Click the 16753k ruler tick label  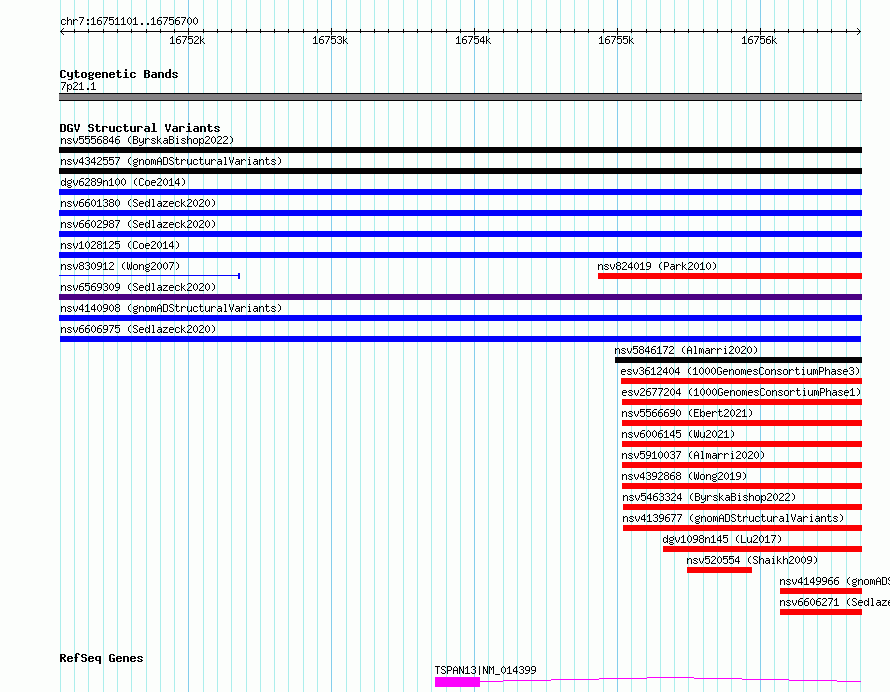click(330, 40)
